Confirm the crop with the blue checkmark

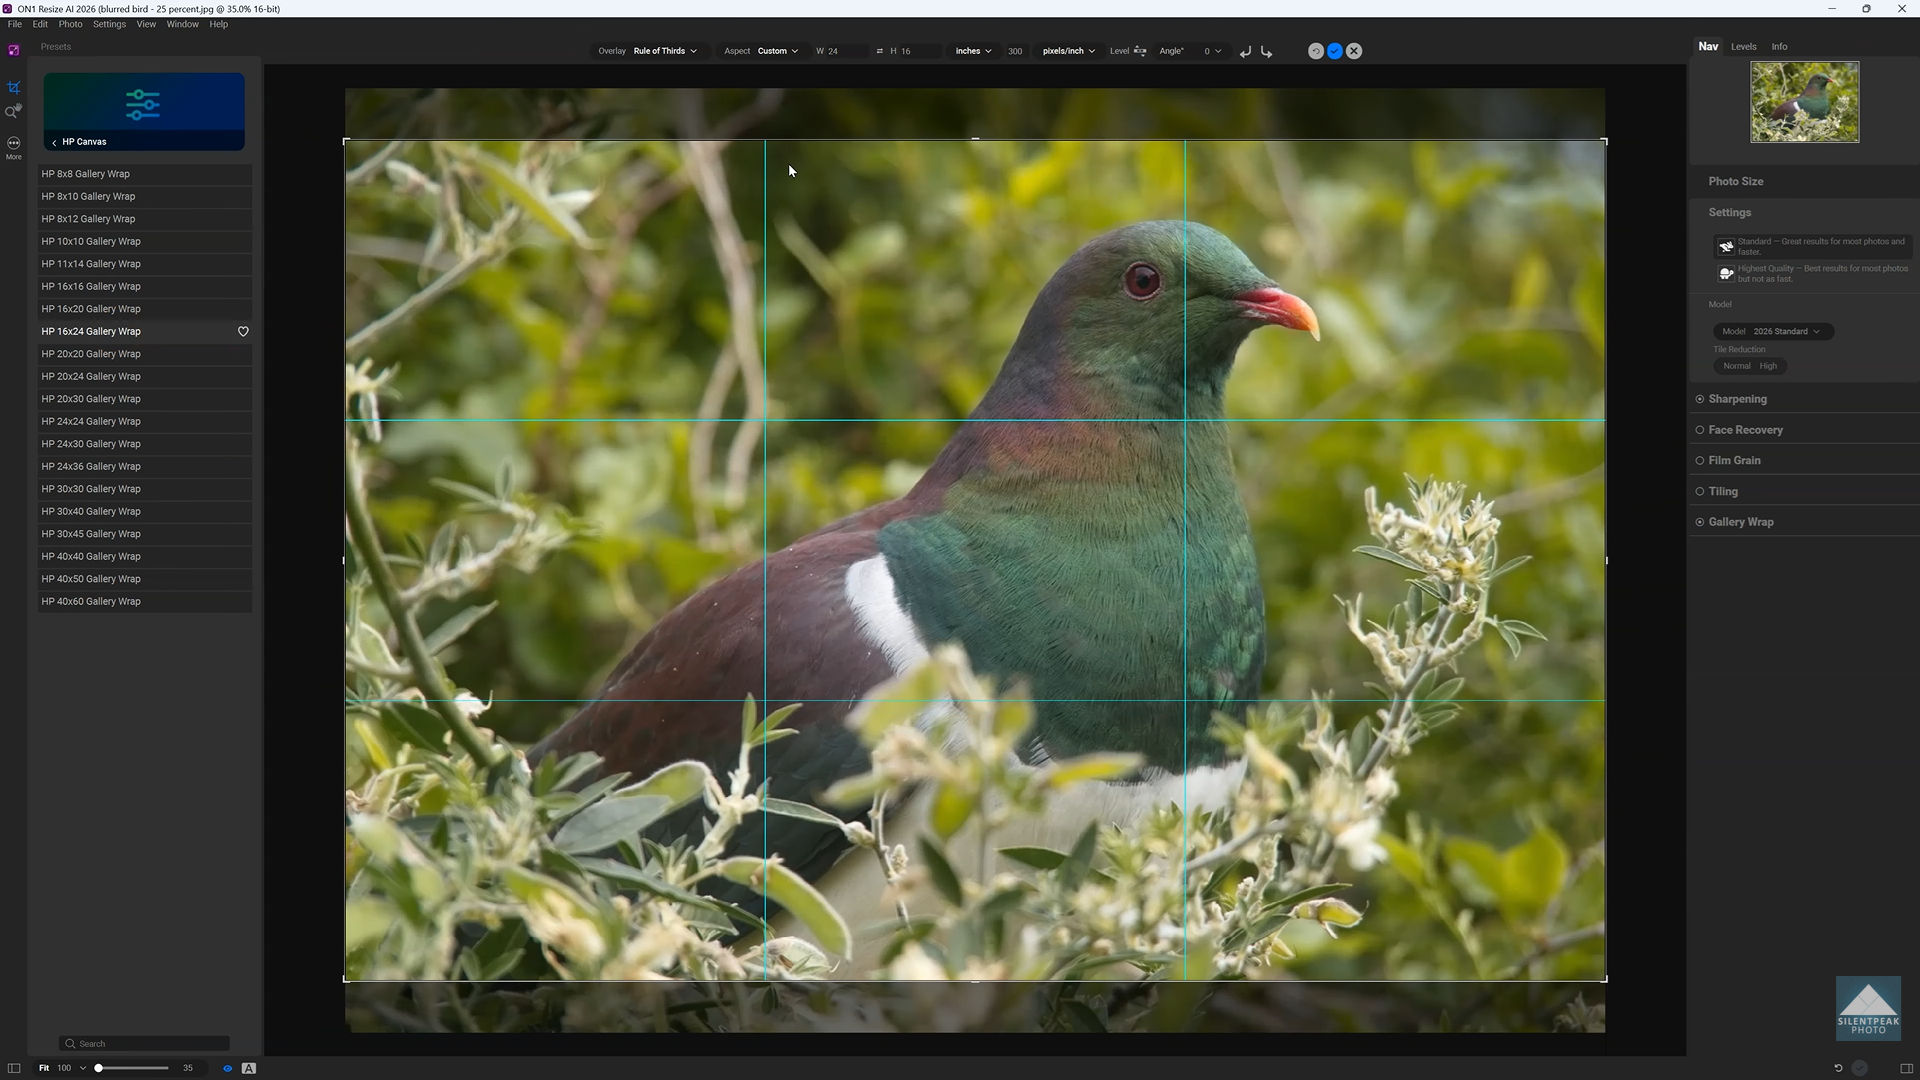[x=1334, y=51]
